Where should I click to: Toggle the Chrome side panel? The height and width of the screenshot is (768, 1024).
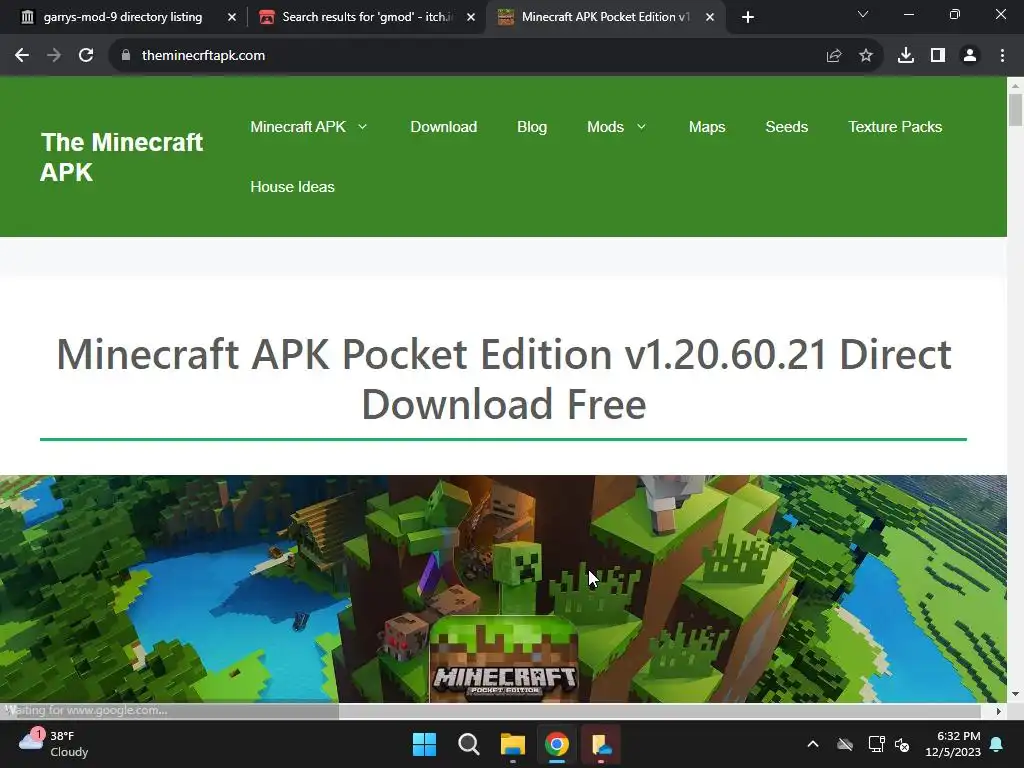[x=938, y=56]
